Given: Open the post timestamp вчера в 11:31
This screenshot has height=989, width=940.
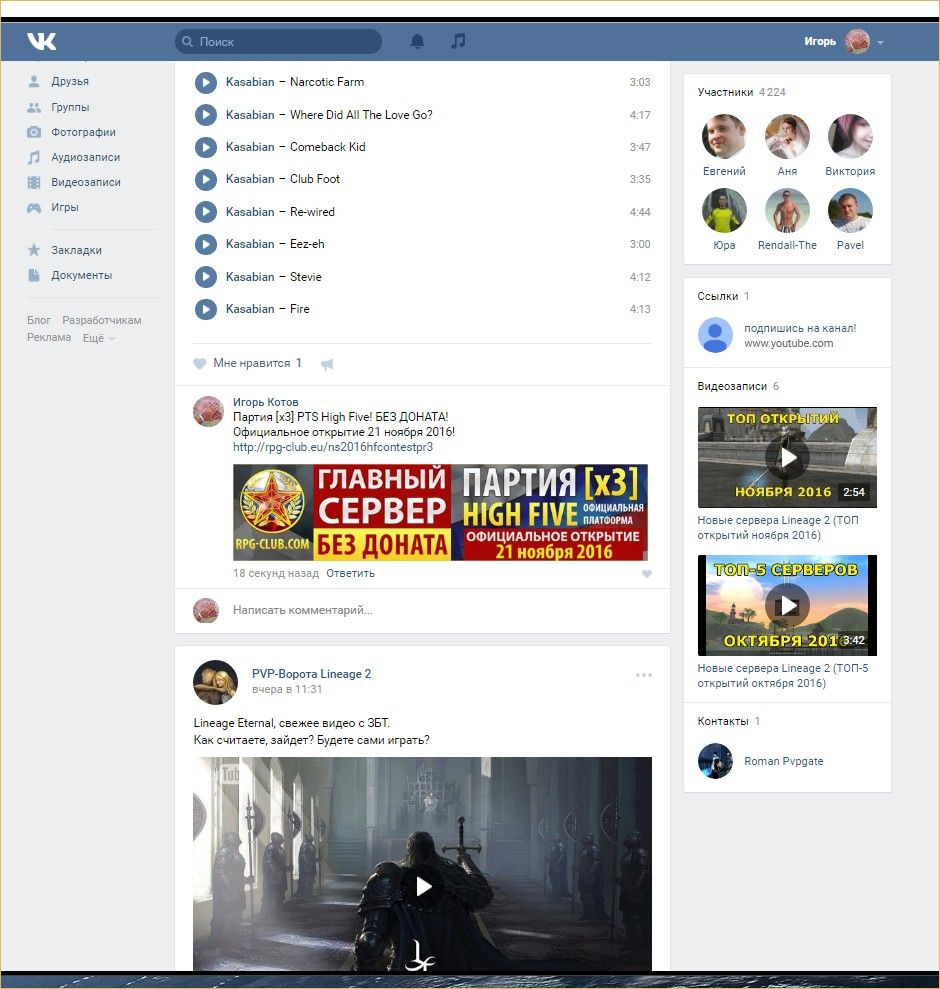Looking at the screenshot, I should coord(287,689).
